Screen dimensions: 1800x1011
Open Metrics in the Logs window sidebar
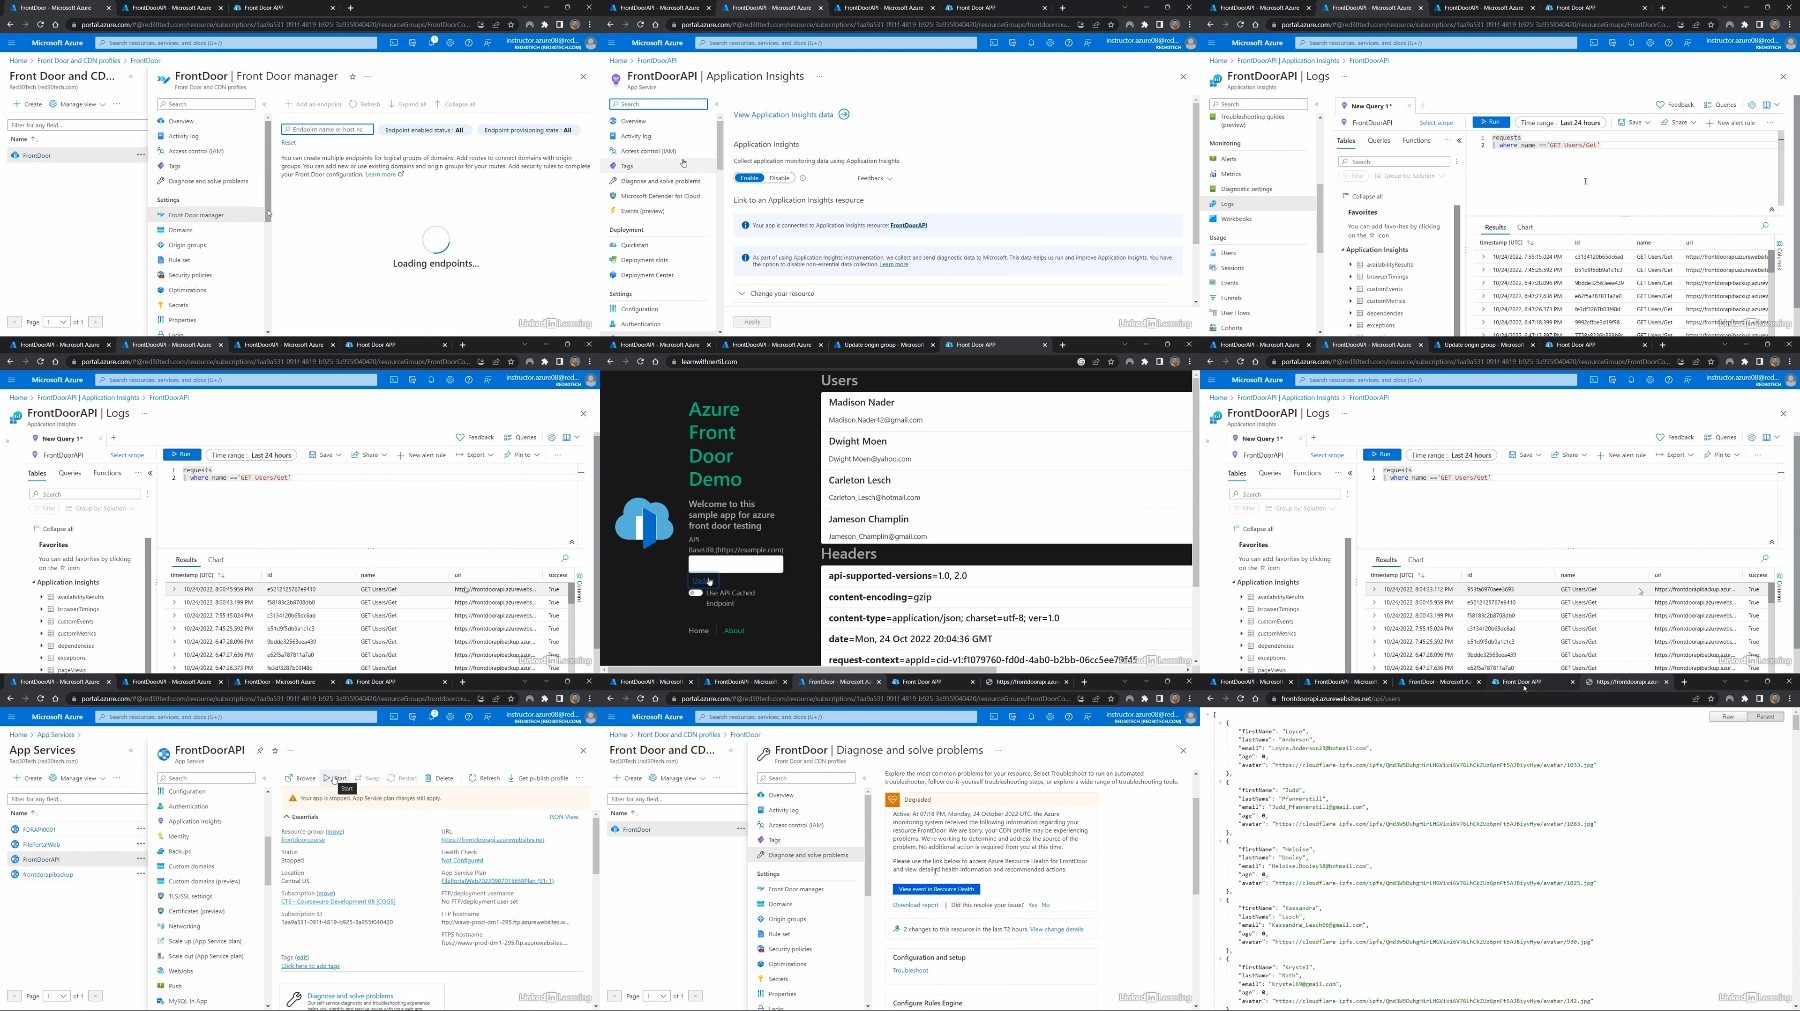1230,174
